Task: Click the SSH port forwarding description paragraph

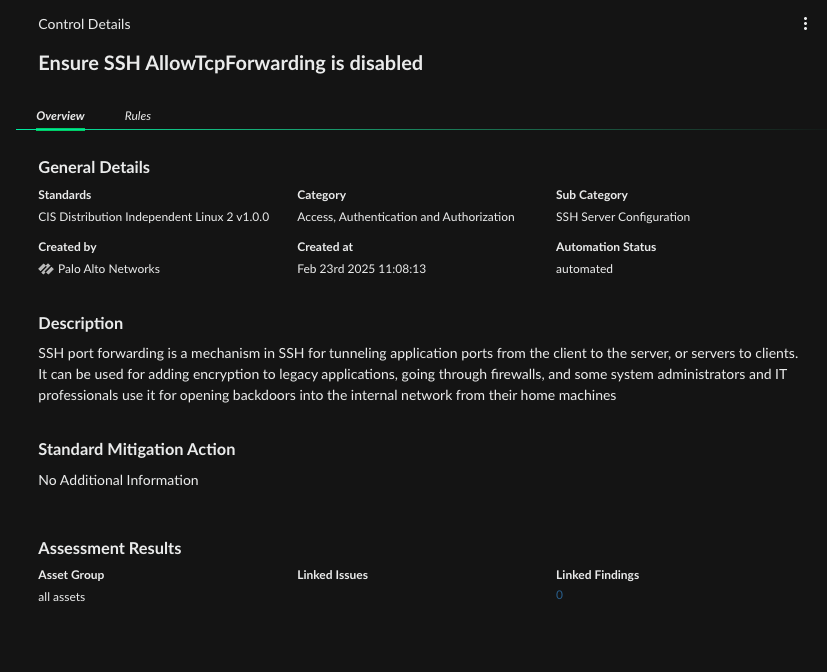Action: (x=418, y=374)
